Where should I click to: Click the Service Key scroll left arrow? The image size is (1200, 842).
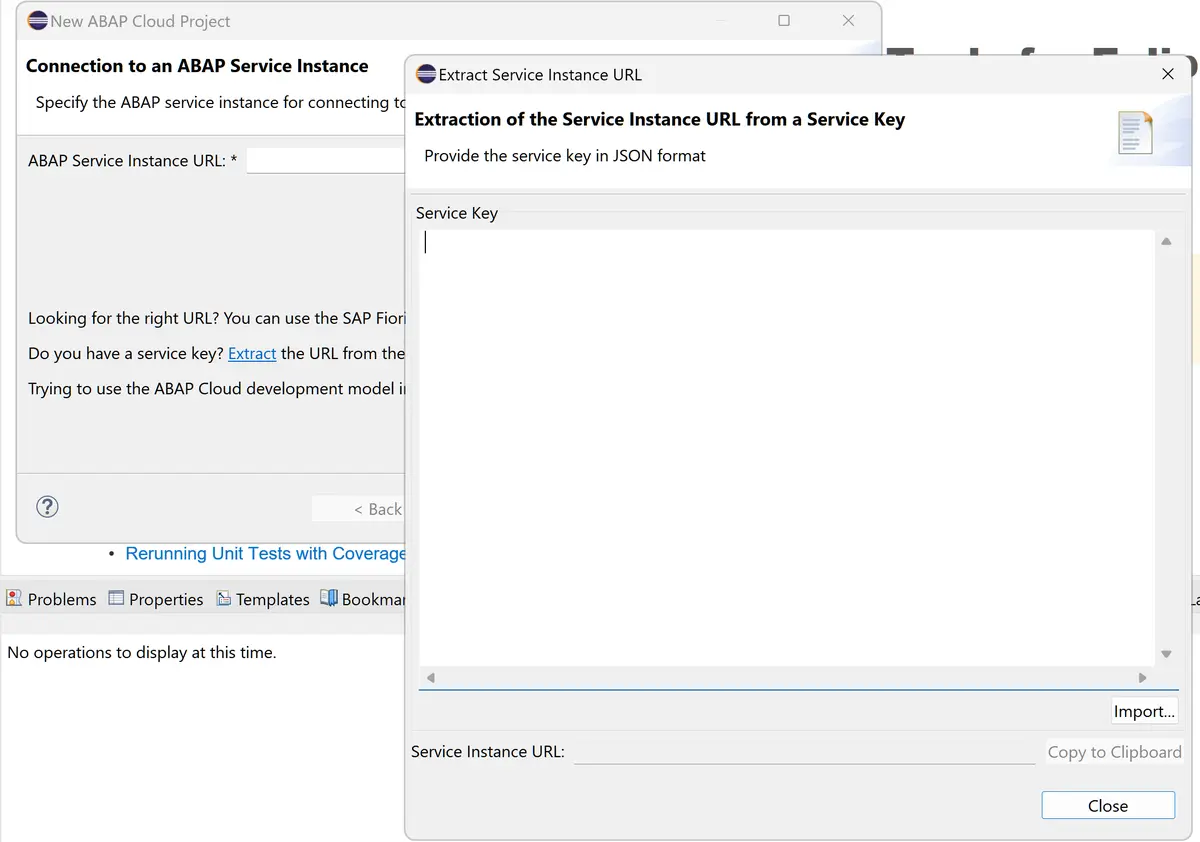(431, 677)
